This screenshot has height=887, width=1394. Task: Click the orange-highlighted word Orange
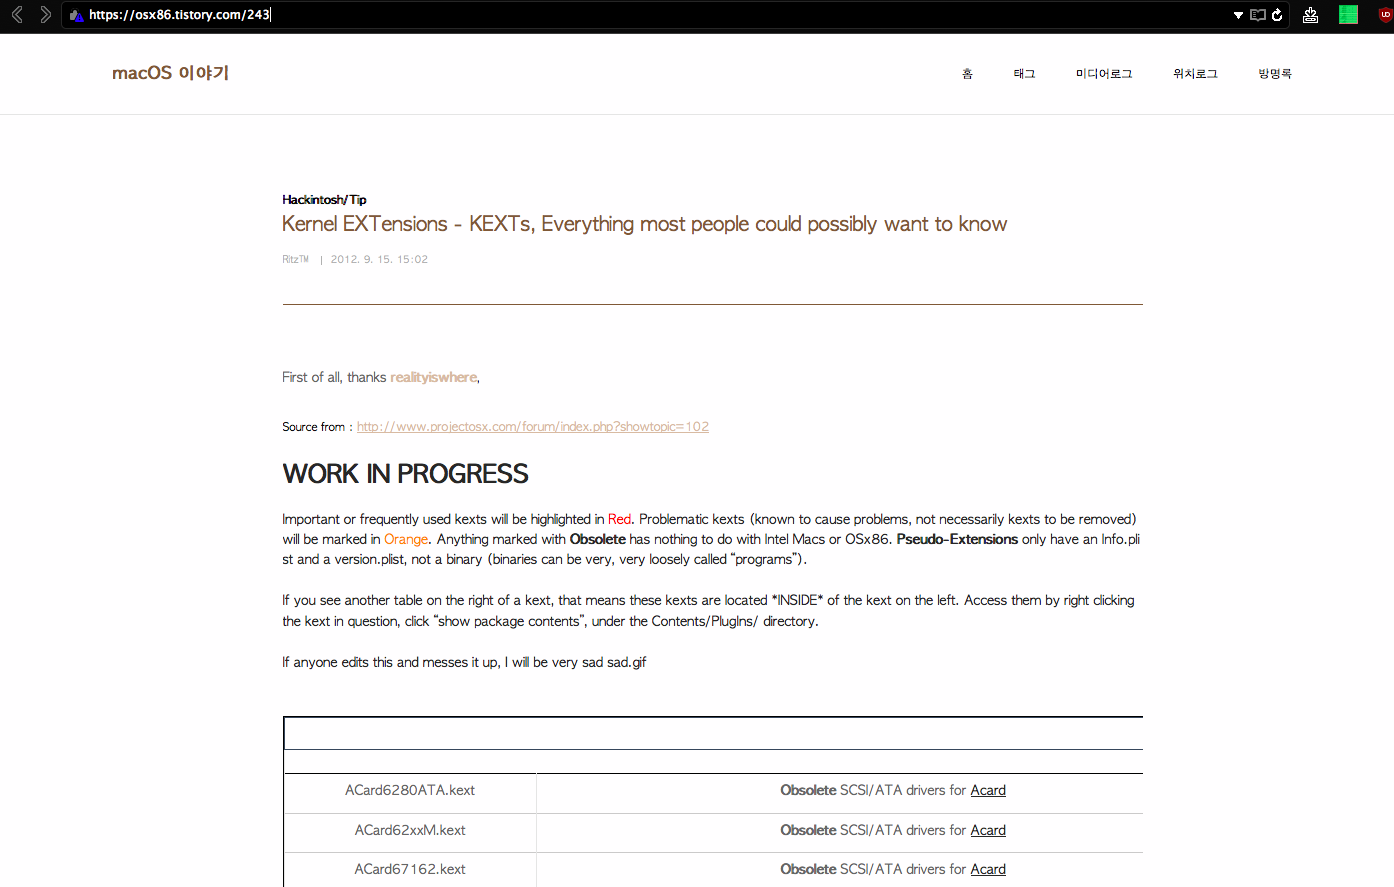pos(406,539)
